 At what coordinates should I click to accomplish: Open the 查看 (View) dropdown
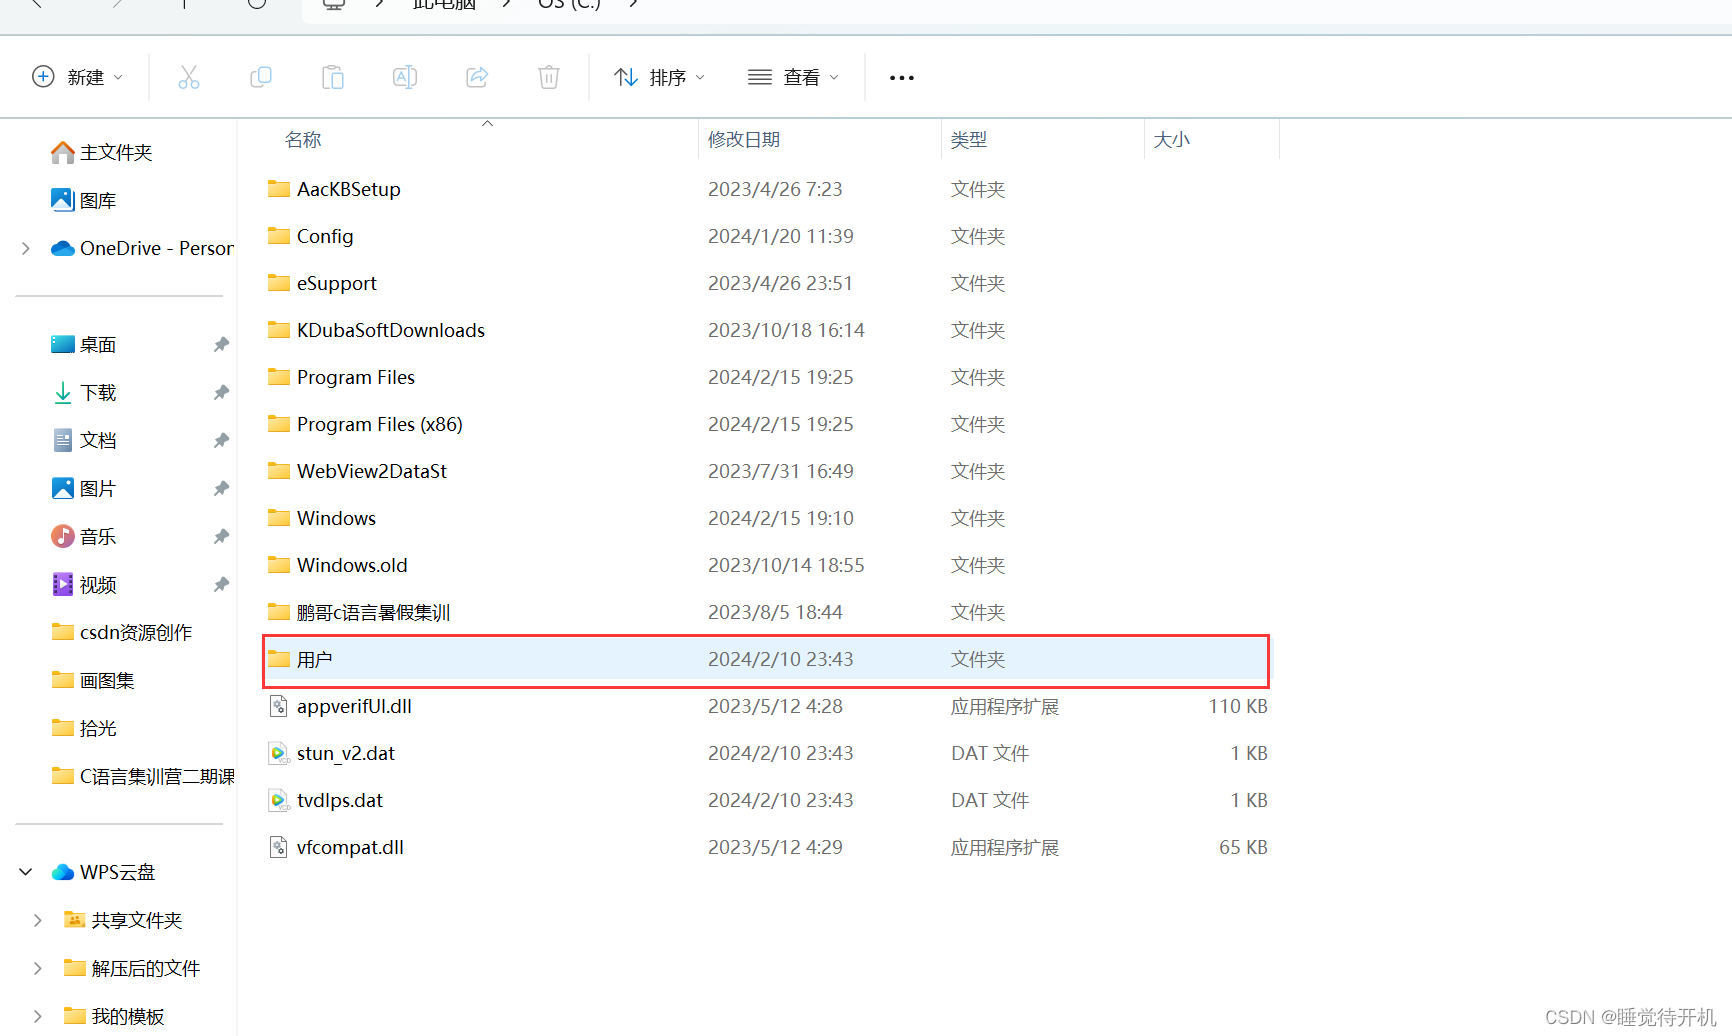point(794,77)
